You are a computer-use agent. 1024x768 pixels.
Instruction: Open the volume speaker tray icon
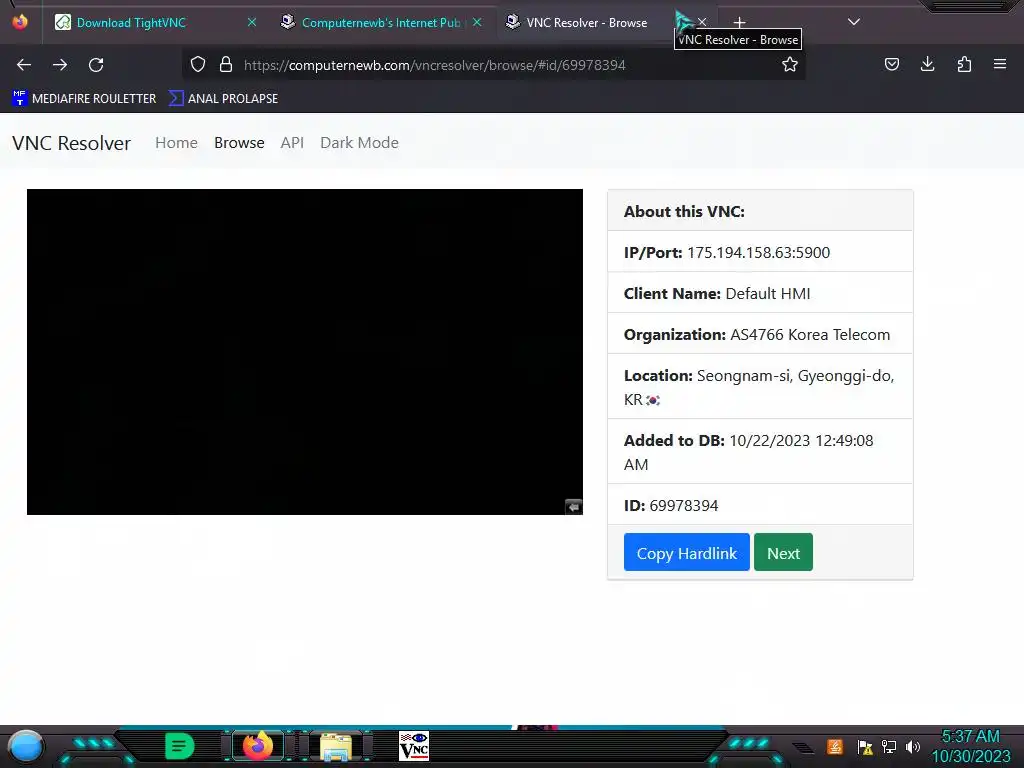pyautogui.click(x=913, y=746)
